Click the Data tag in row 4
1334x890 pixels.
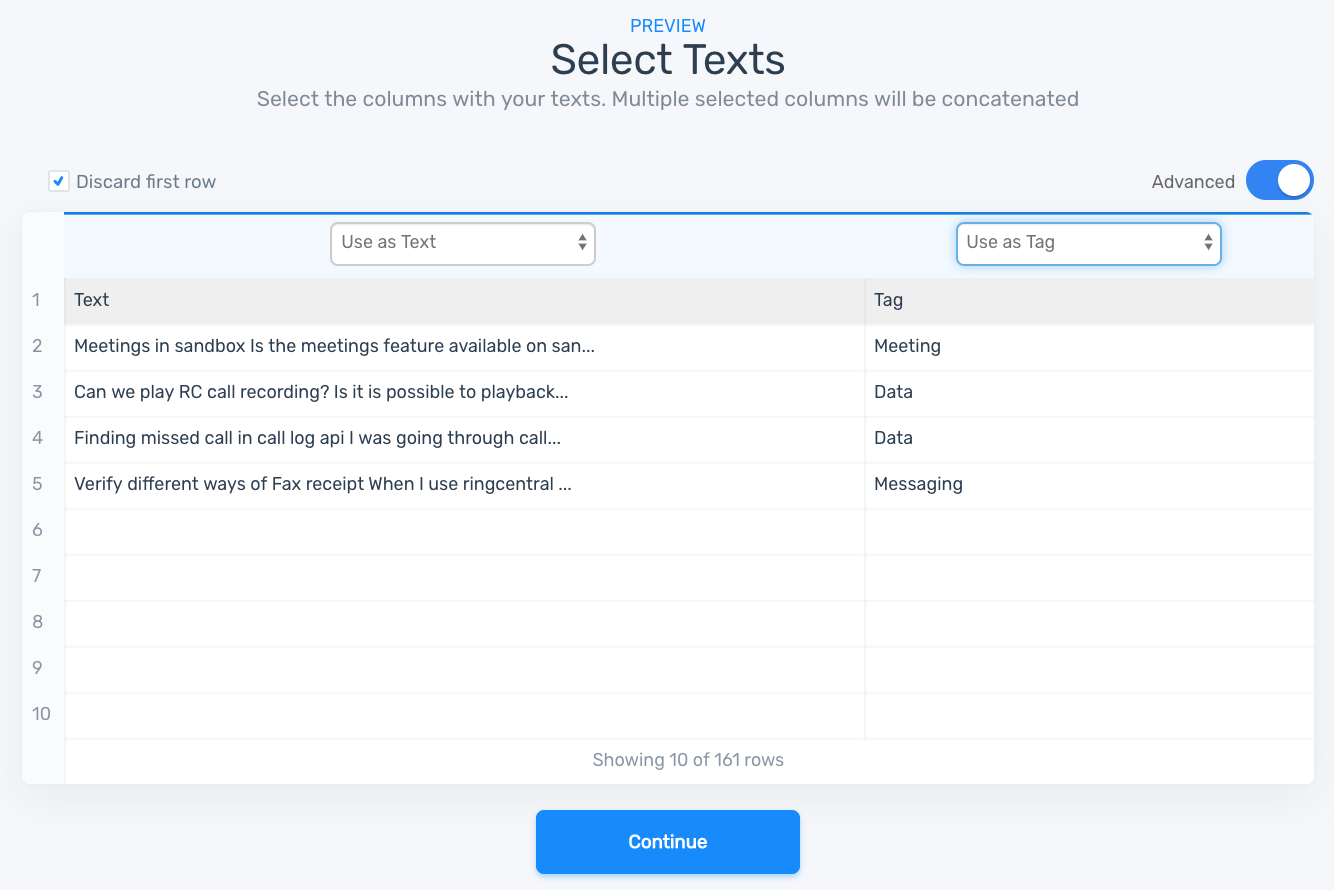[x=893, y=438]
